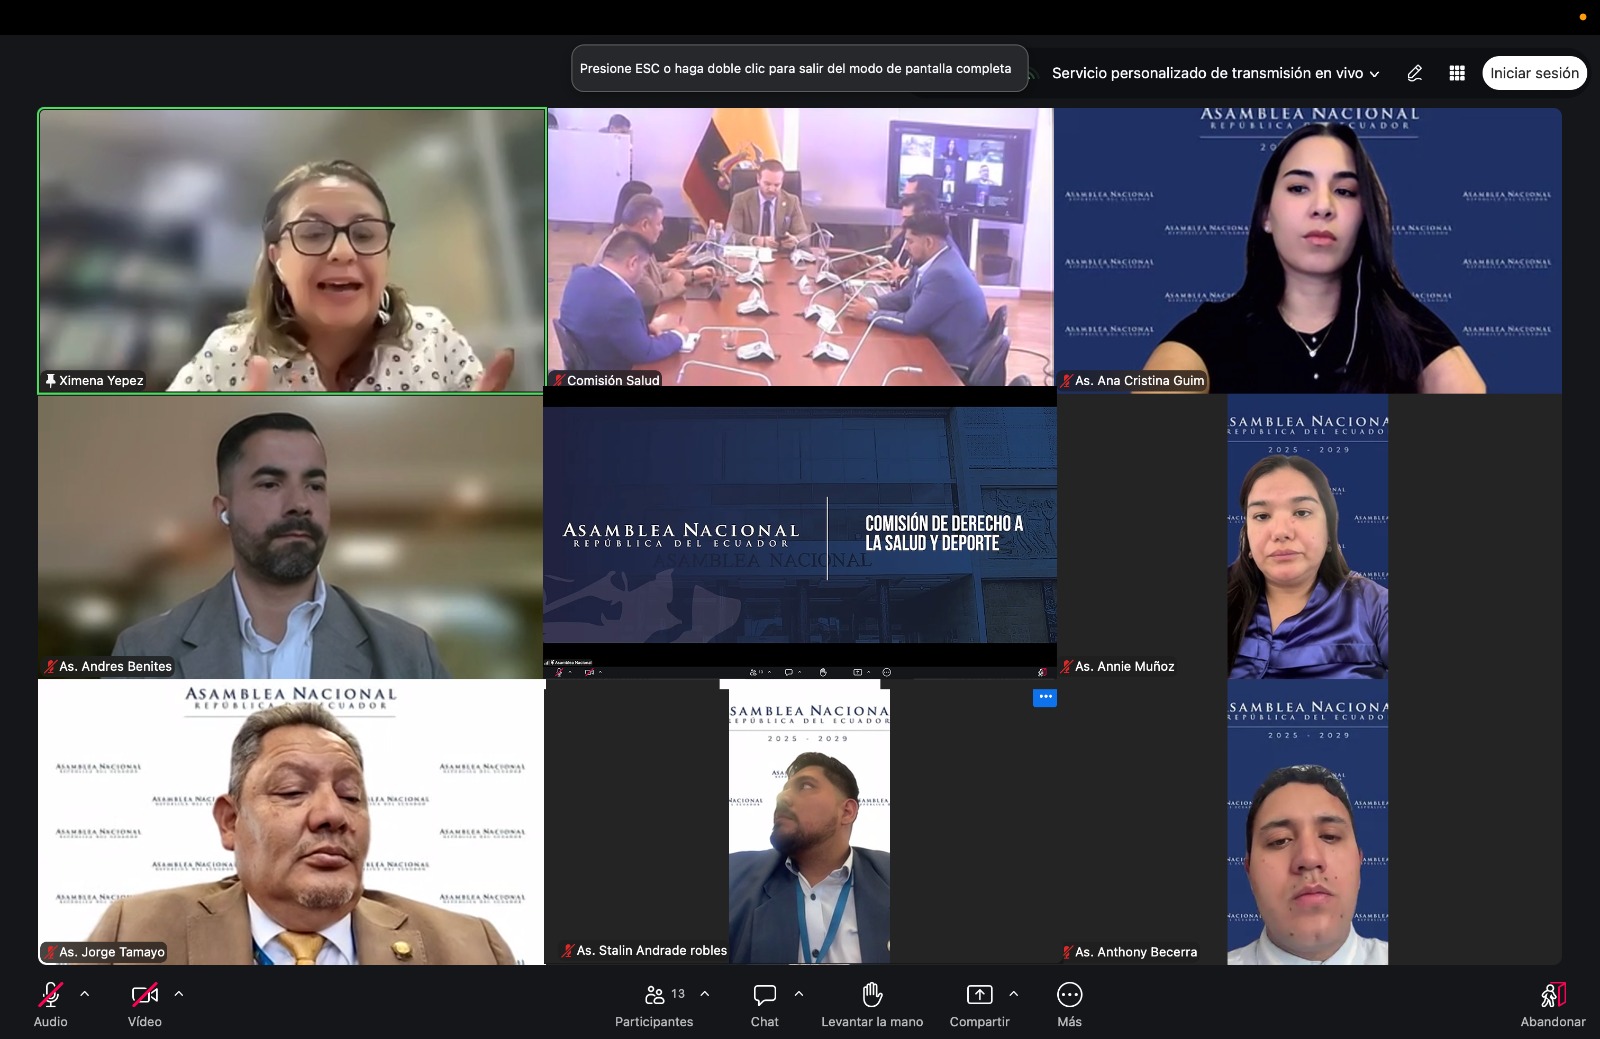1600x1039 pixels.
Task: Open the Servicio personalizado de transmisión en vivo dropdown
Action: pyautogui.click(x=1216, y=73)
